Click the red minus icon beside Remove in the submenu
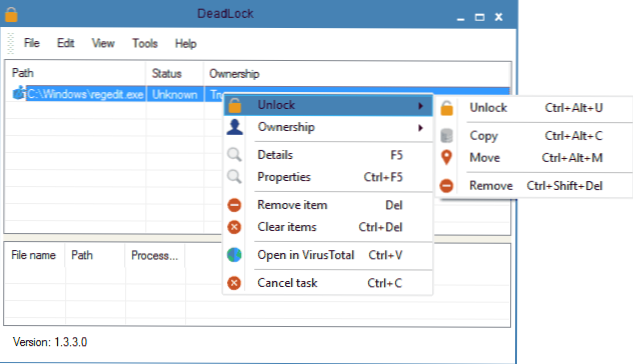 click(x=446, y=186)
